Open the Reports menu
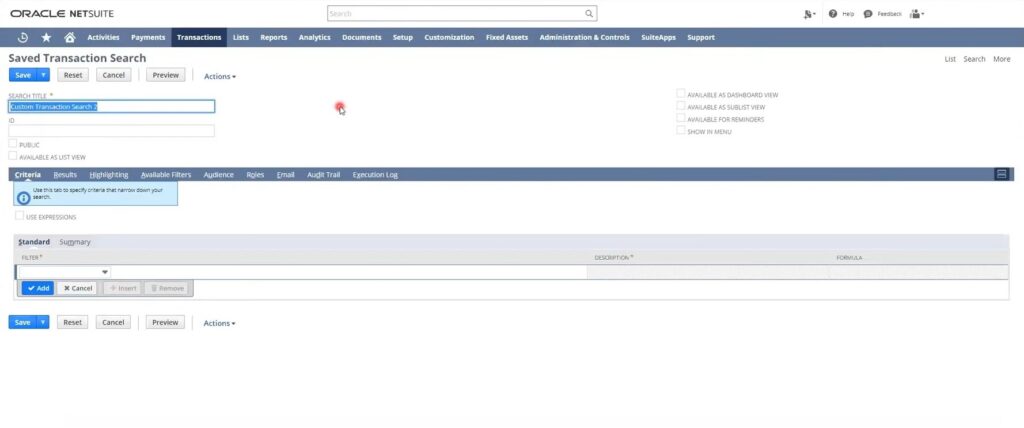Viewport: 1024px width, 428px height. [274, 37]
